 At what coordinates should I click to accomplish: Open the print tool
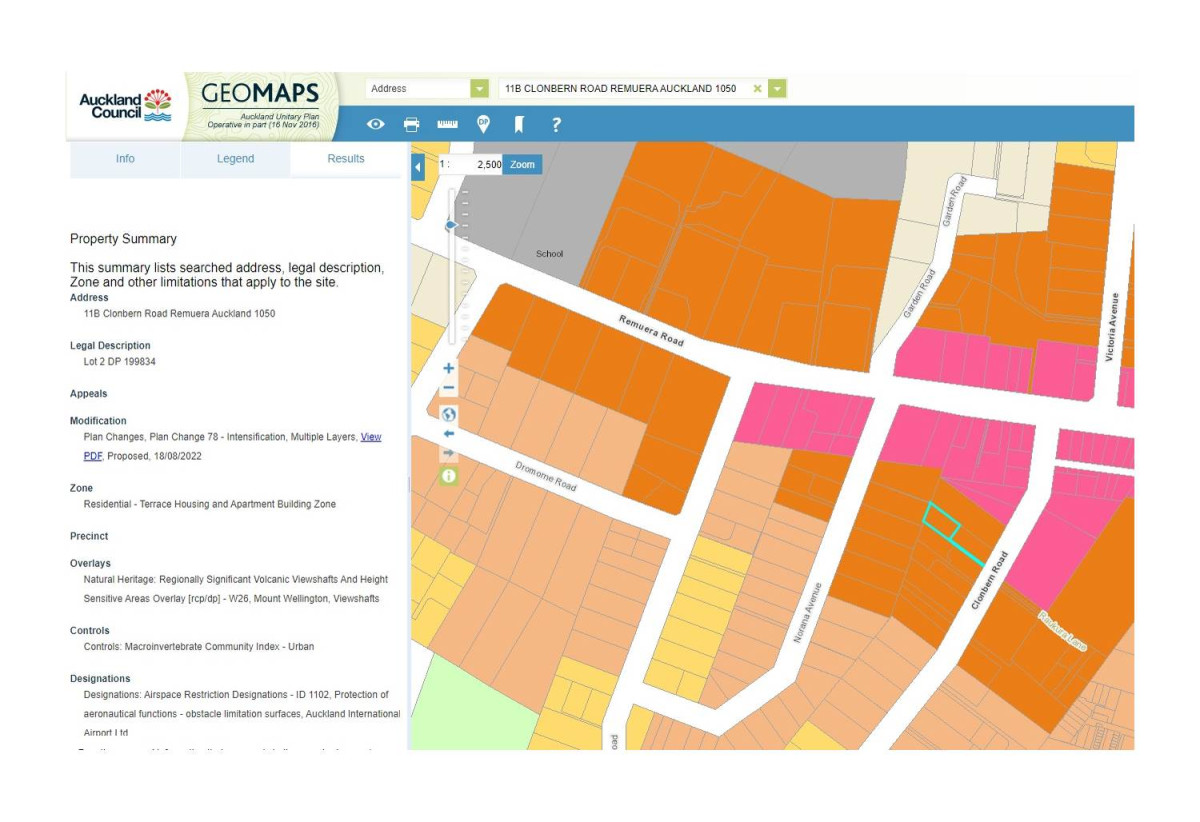tap(411, 124)
